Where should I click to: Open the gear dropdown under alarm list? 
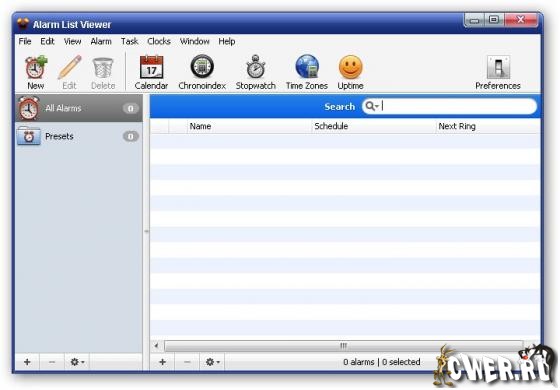pyautogui.click(x=212, y=362)
